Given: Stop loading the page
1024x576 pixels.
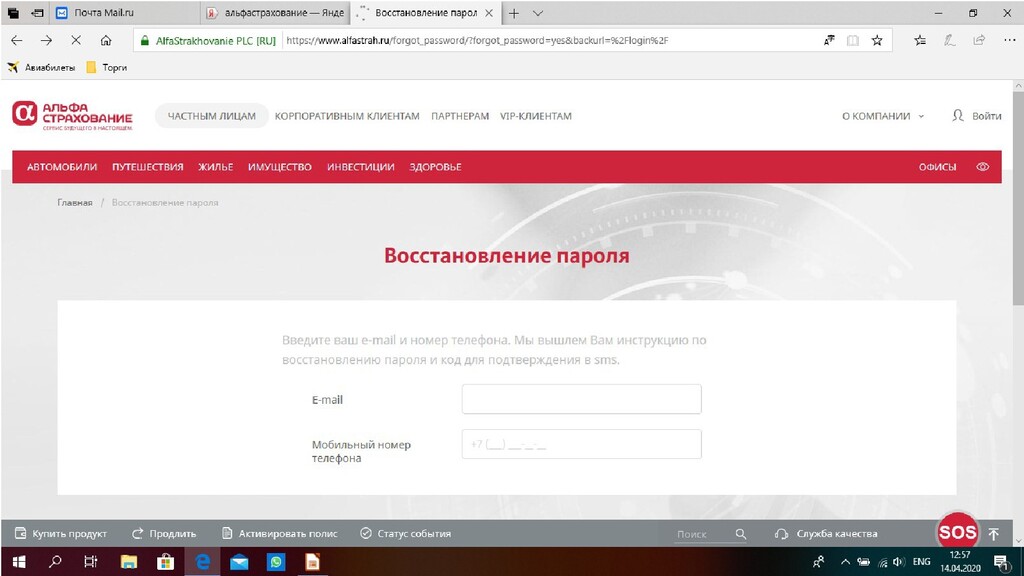Looking at the screenshot, I should pos(76,40).
